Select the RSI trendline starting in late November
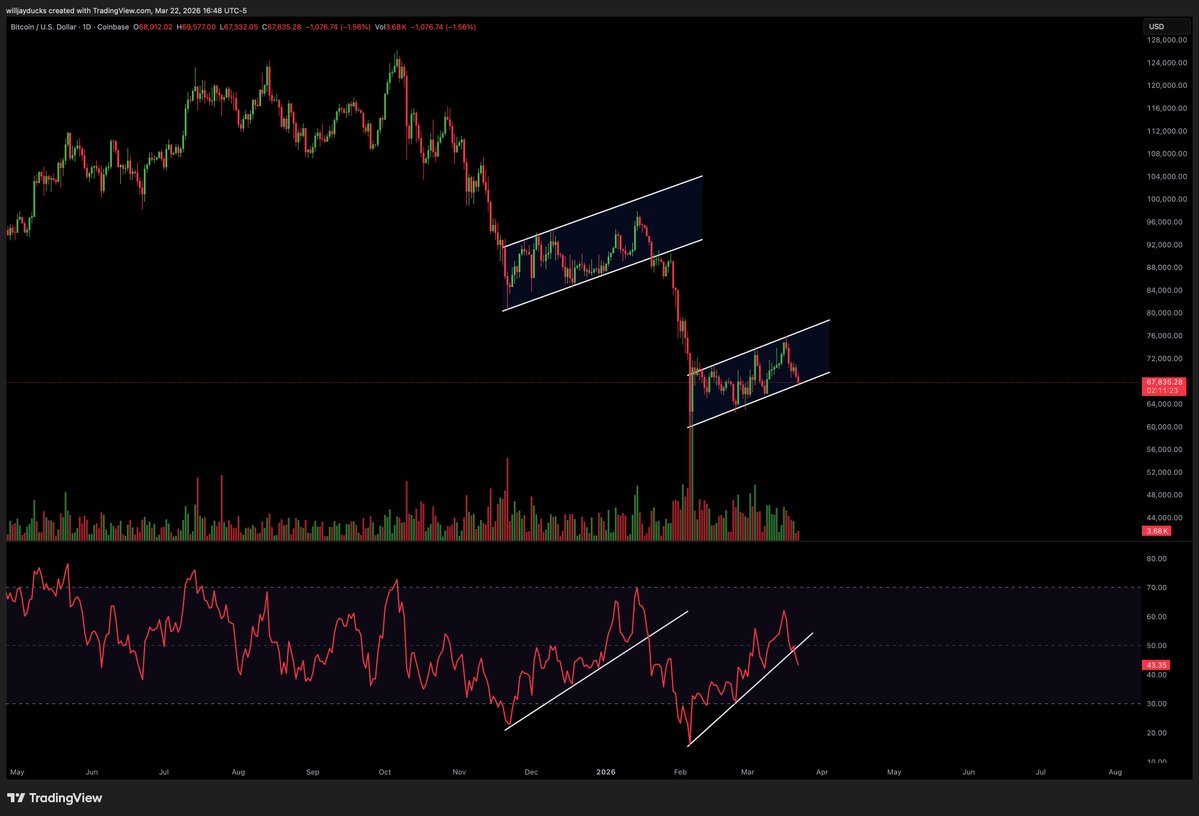Screen dimensions: 1199x816 point(596,671)
